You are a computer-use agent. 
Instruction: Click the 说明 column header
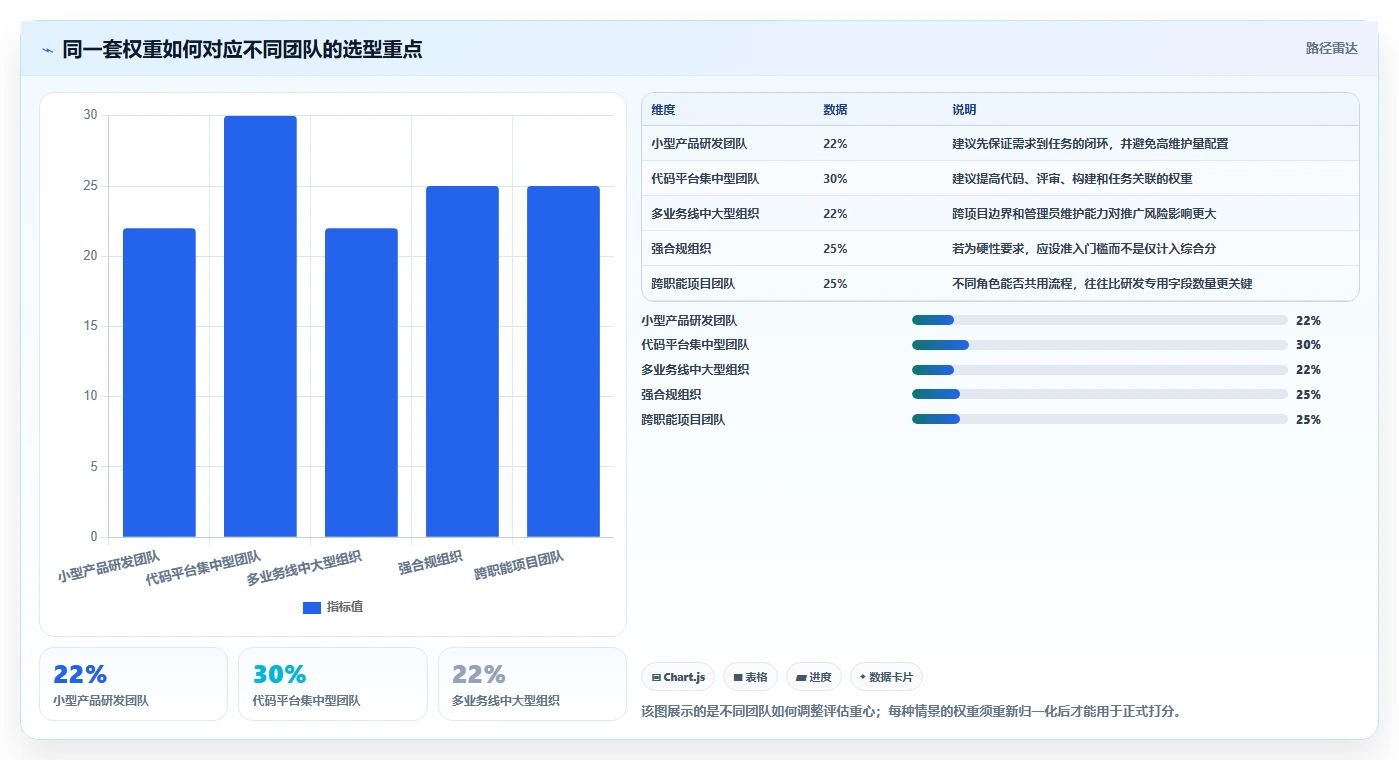coord(964,110)
